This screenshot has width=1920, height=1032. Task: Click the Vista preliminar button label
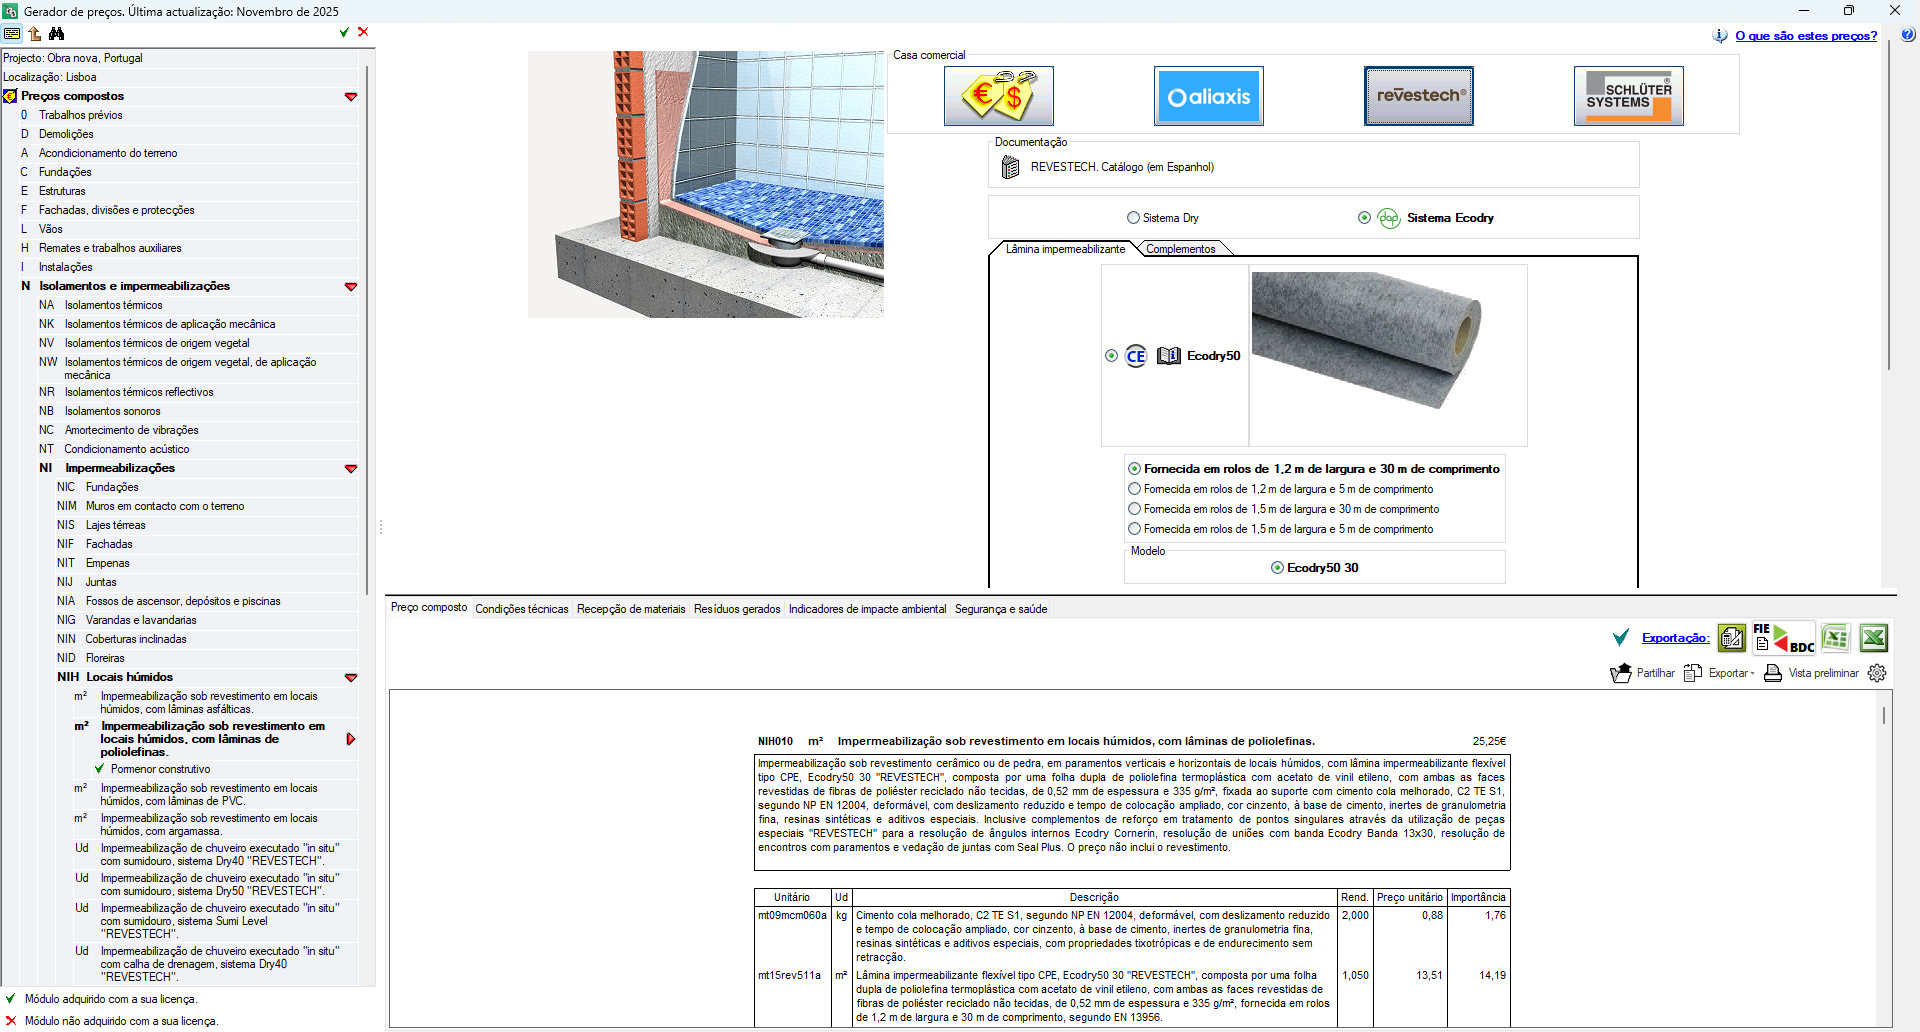(1824, 673)
